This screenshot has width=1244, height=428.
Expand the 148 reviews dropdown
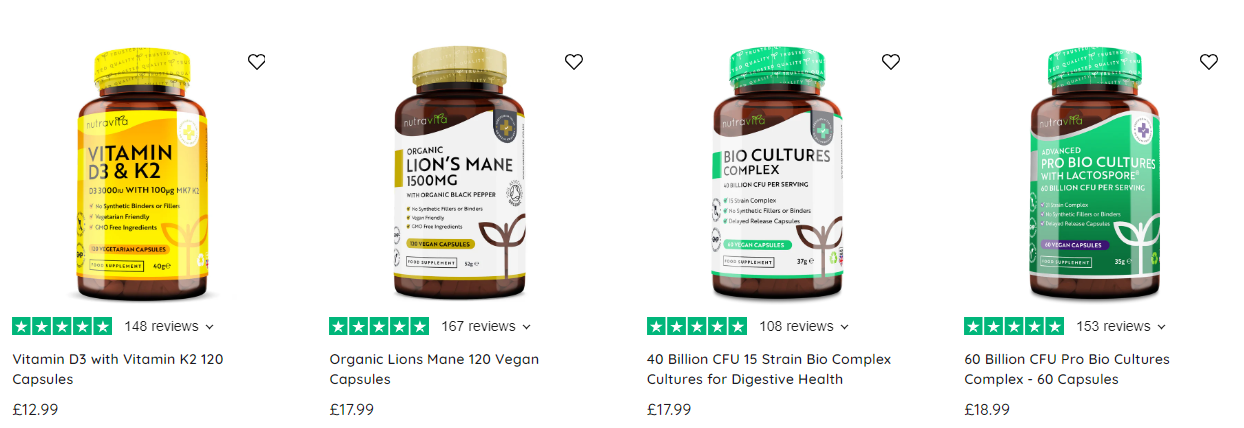click(169, 326)
